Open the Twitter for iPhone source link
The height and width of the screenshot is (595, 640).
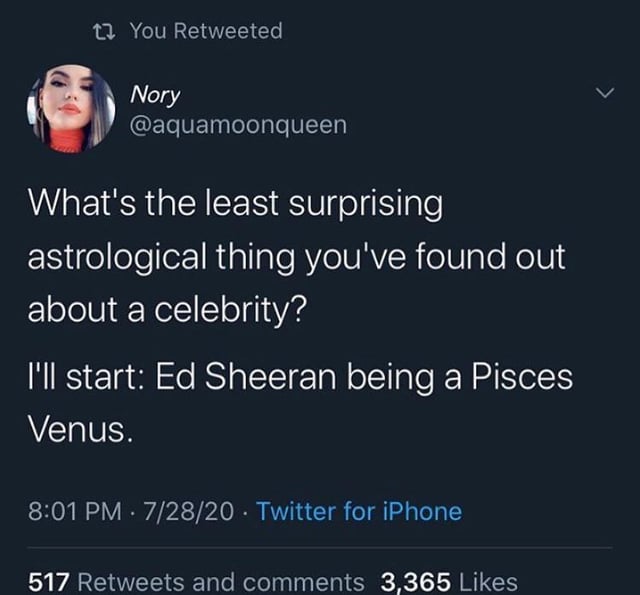(359, 512)
